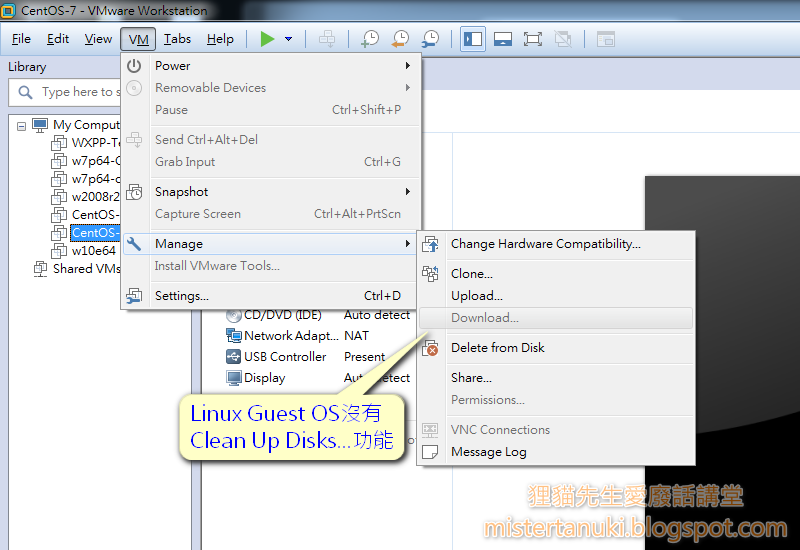The height and width of the screenshot is (550, 800).
Task: Open the power options dropdown arrow
Action: coord(288,39)
